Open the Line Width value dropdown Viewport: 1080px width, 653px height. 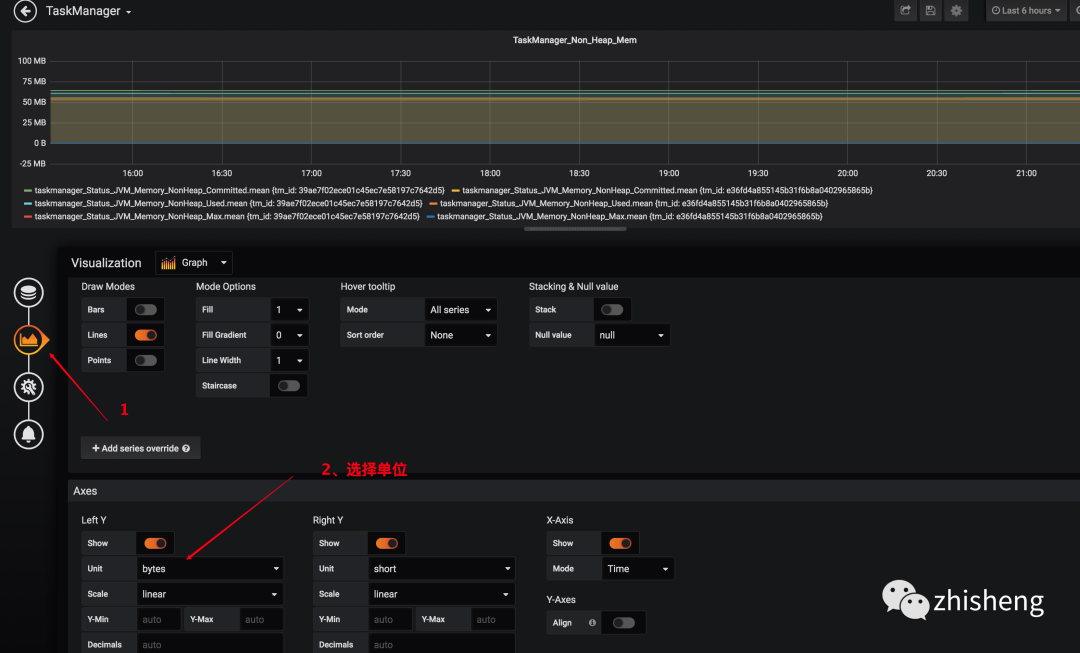point(289,360)
